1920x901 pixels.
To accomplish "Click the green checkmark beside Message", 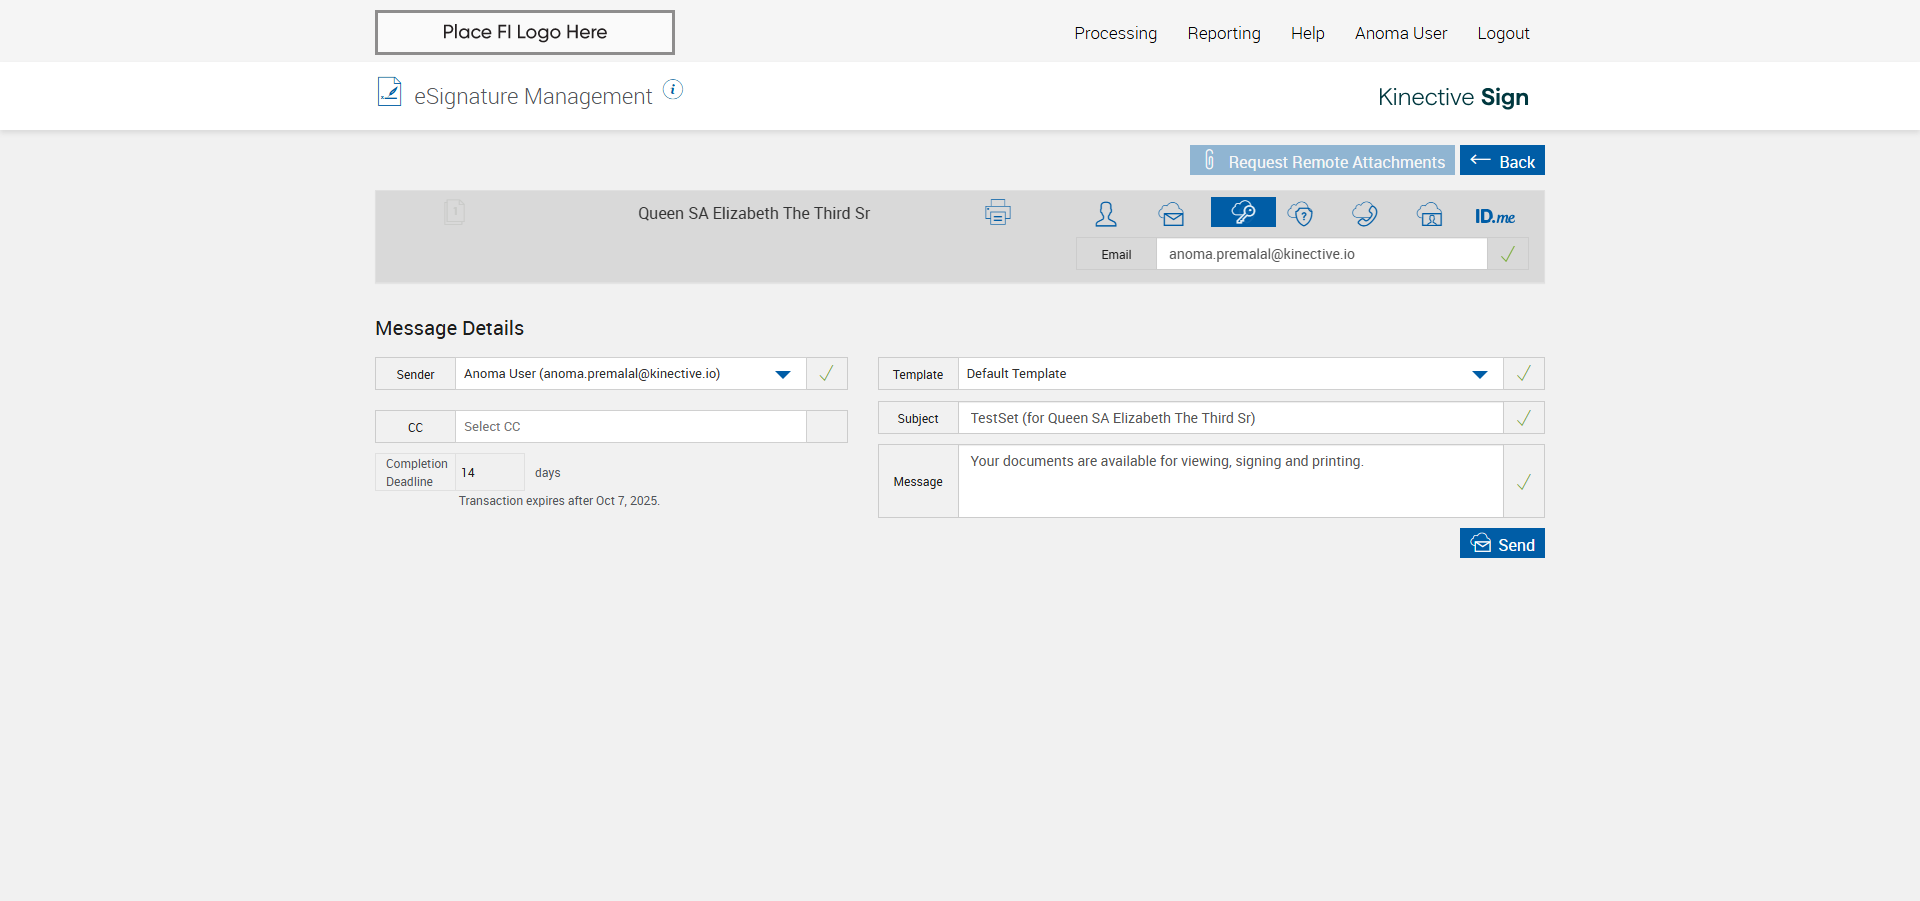I will [1524, 482].
